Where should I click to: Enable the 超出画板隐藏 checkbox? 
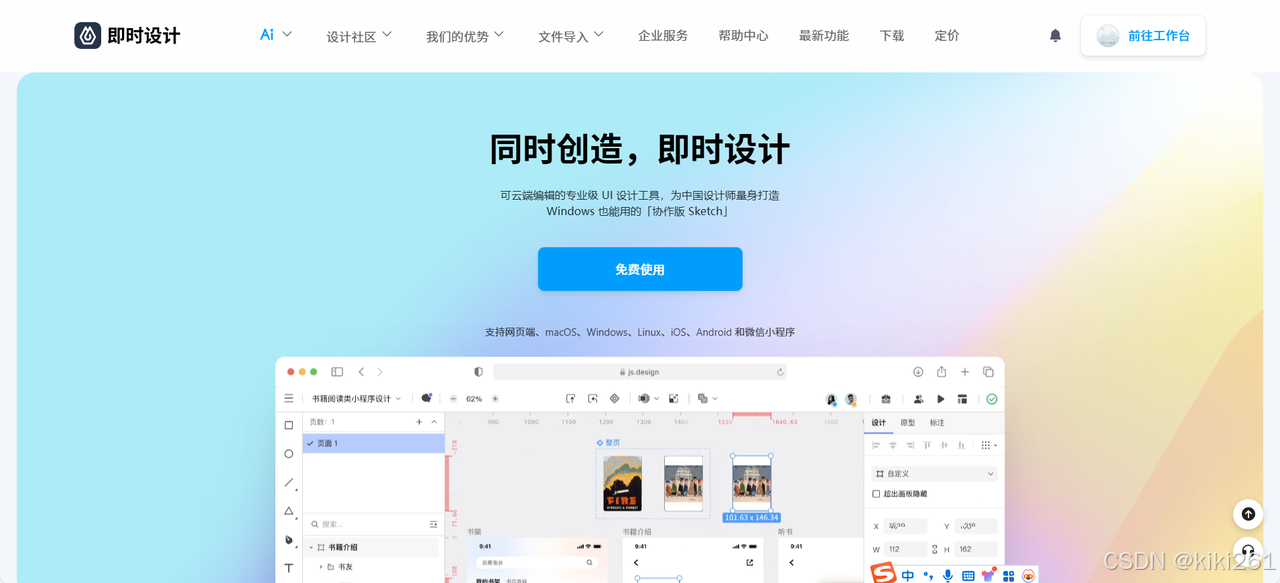pyautogui.click(x=876, y=494)
